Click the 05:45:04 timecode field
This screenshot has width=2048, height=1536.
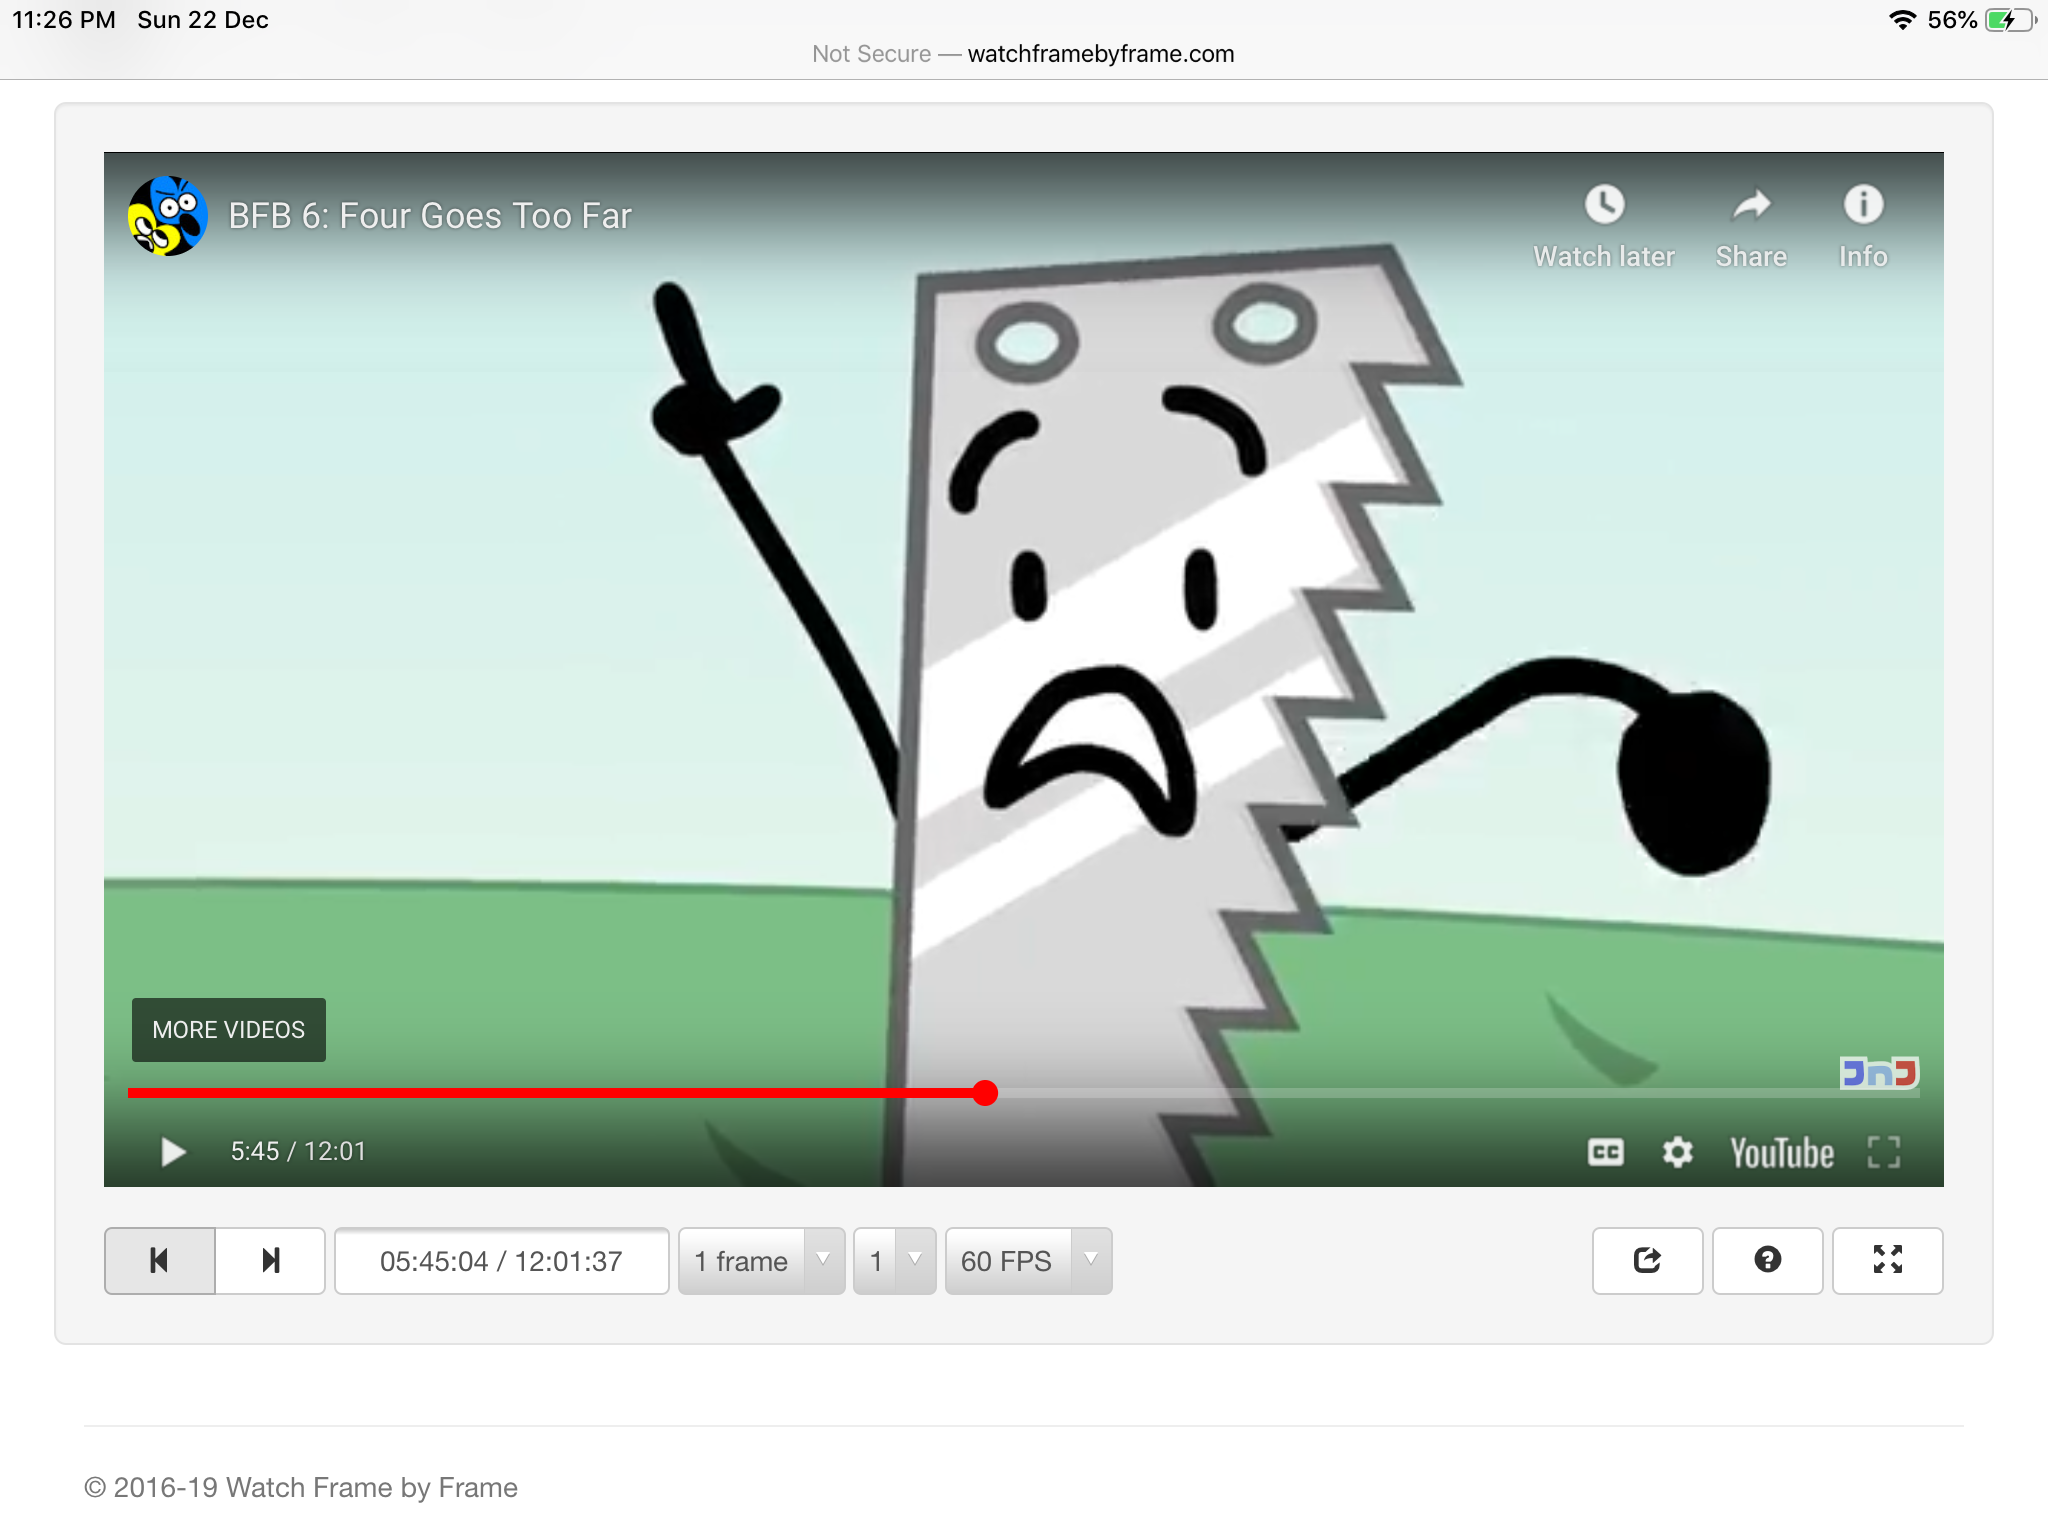pyautogui.click(x=502, y=1261)
